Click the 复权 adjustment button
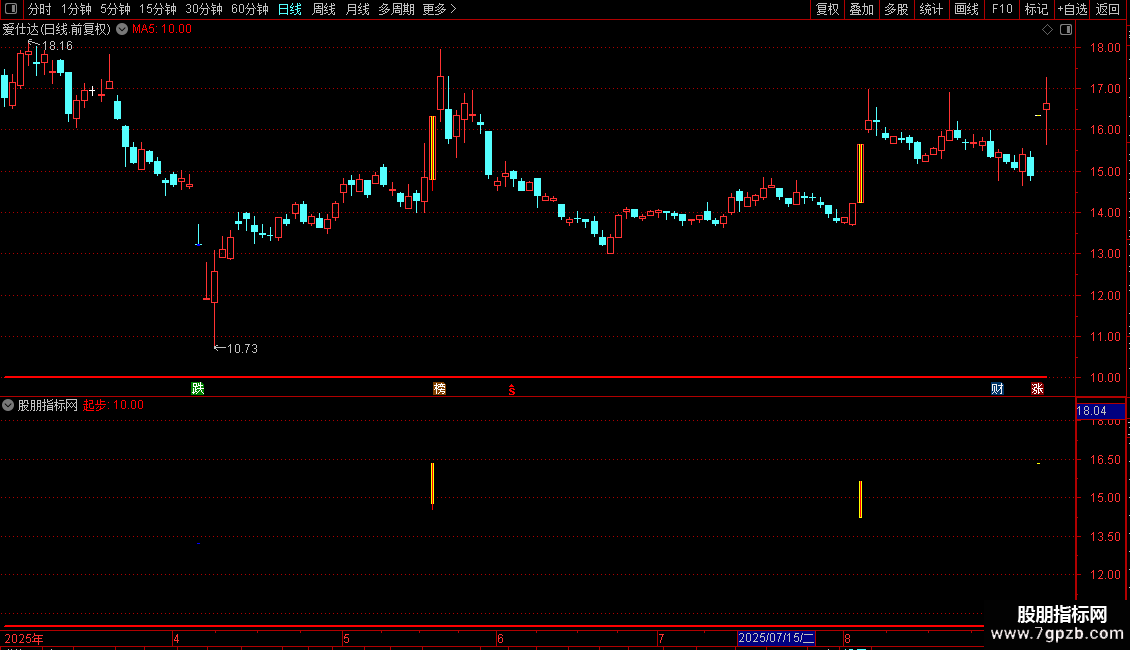 click(x=827, y=9)
